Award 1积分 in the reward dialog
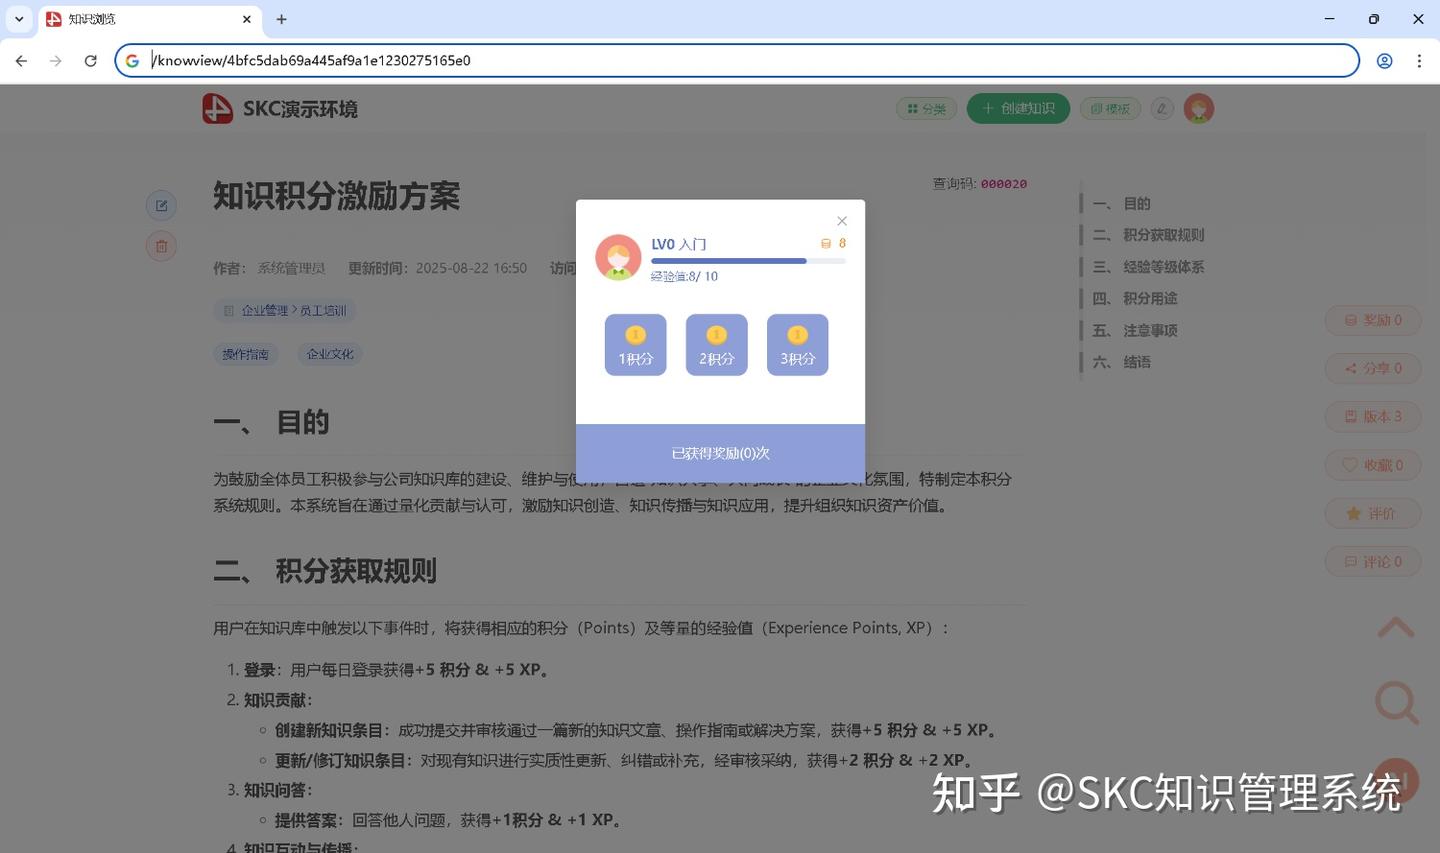Image resolution: width=1440 pixels, height=853 pixels. [635, 345]
